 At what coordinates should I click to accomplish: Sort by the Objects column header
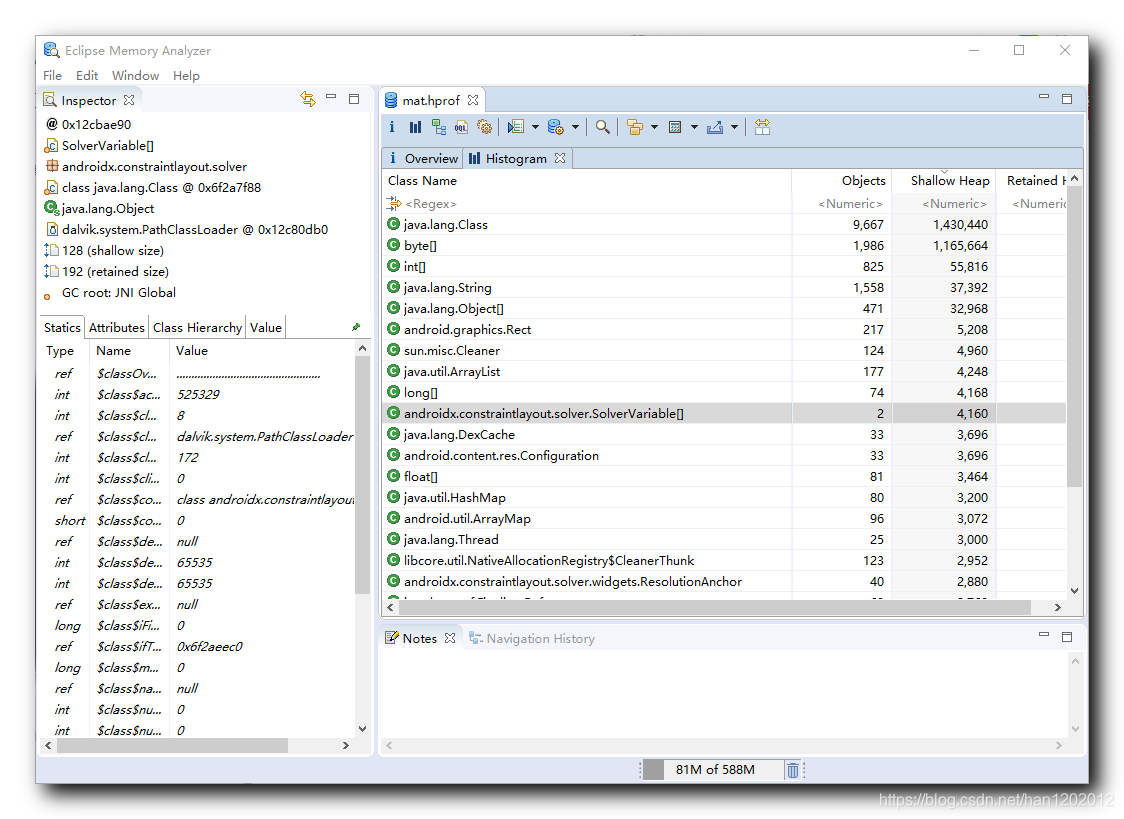click(x=842, y=181)
